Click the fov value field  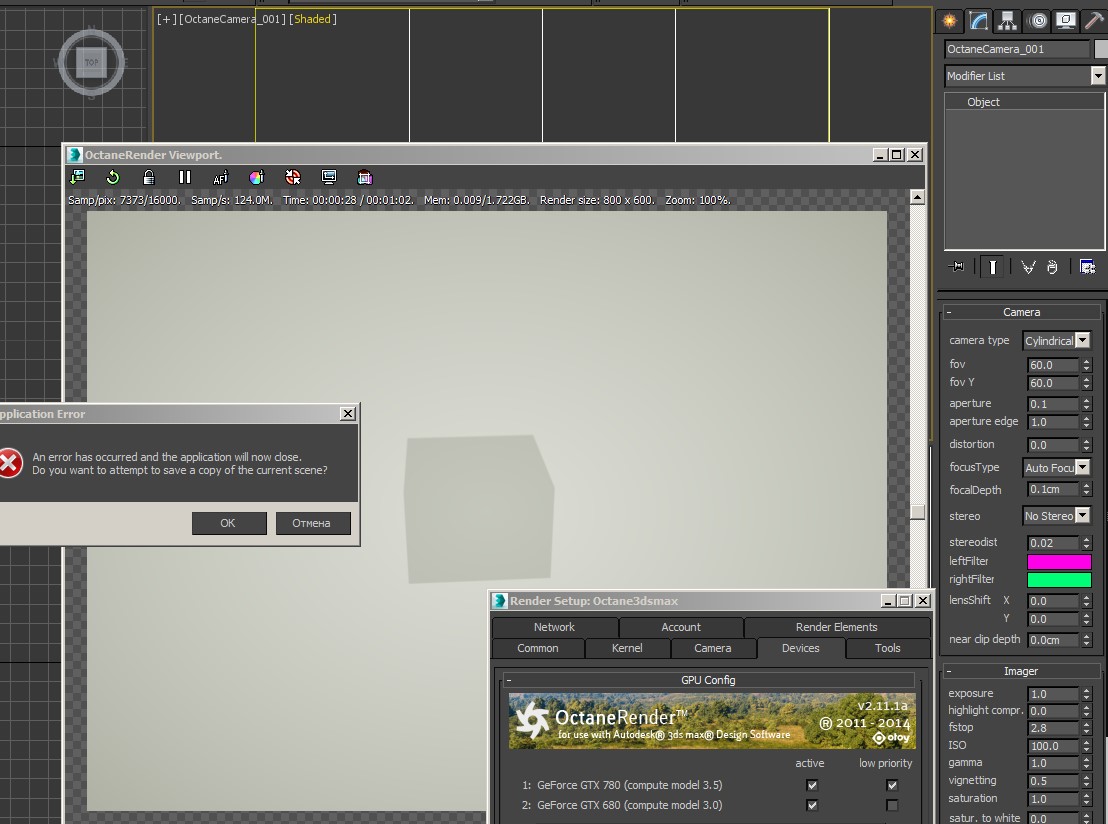[x=1053, y=365]
